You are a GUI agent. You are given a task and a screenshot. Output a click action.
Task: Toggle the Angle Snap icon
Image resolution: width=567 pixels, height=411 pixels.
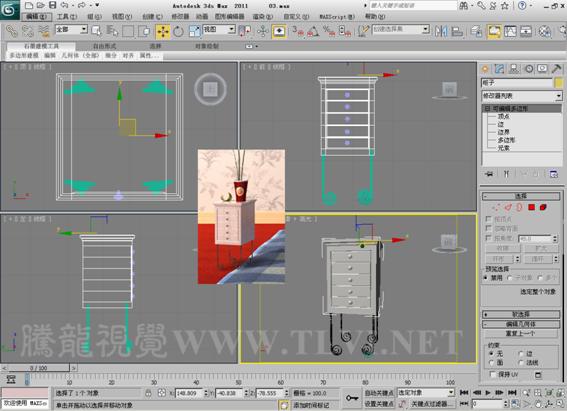click(313, 31)
